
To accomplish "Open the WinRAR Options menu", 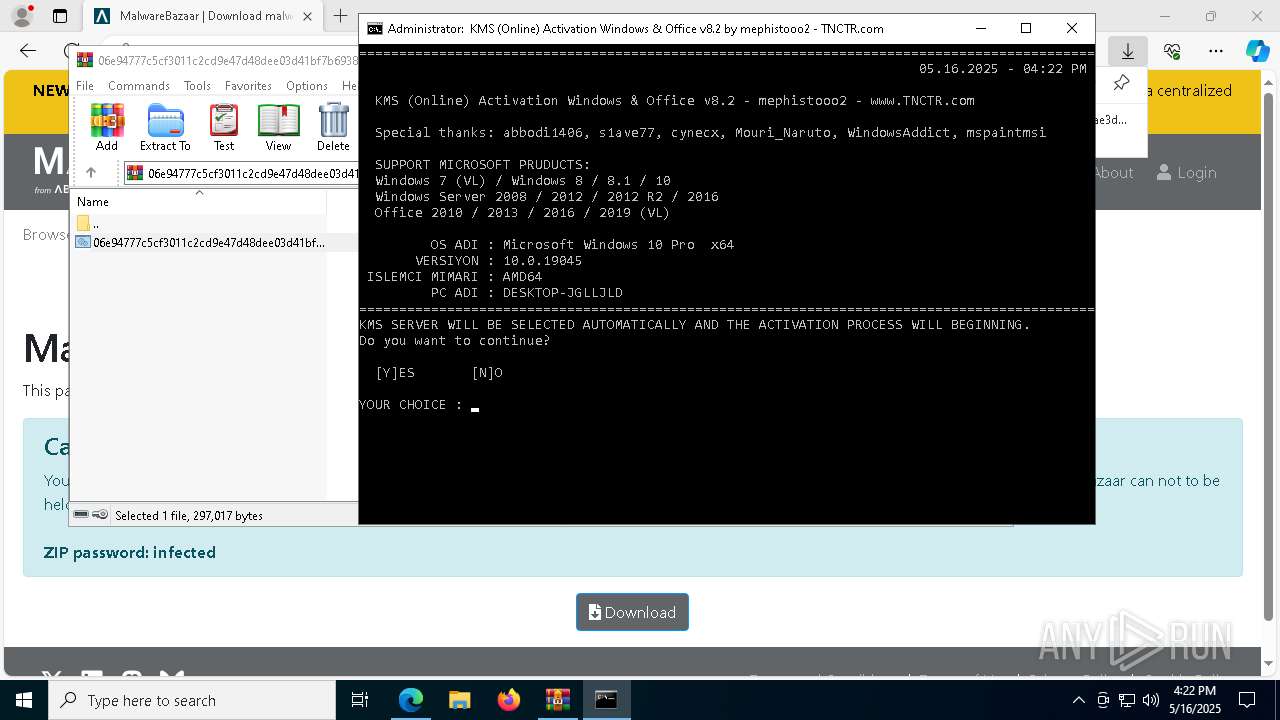I will click(307, 86).
